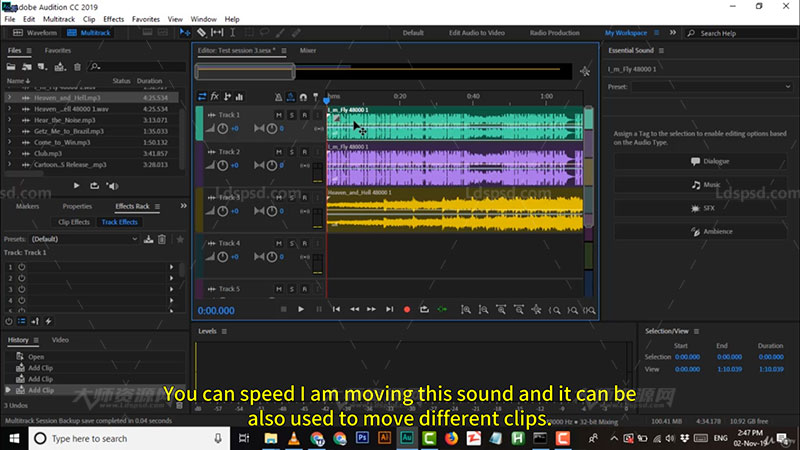Click the Files panel play button
Viewport: 800px width, 450px height.
click(76, 186)
